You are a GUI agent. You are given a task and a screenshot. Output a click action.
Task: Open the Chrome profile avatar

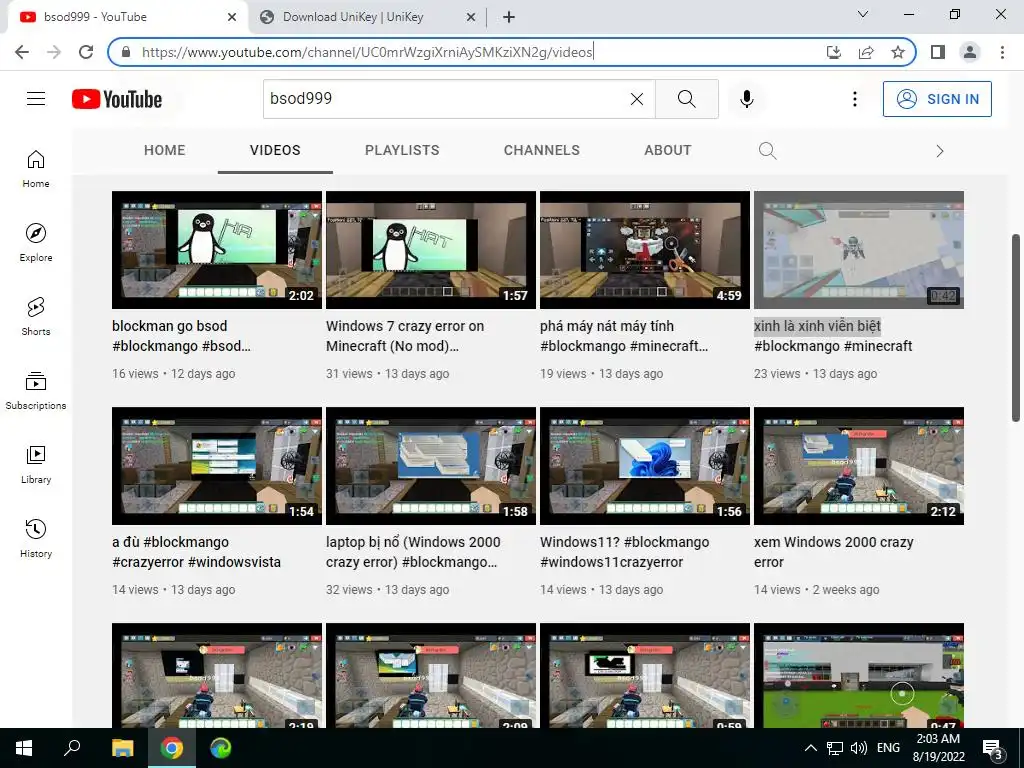pos(970,52)
